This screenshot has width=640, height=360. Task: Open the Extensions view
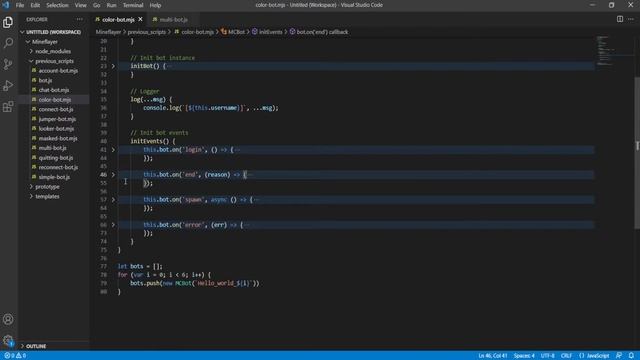(8, 107)
